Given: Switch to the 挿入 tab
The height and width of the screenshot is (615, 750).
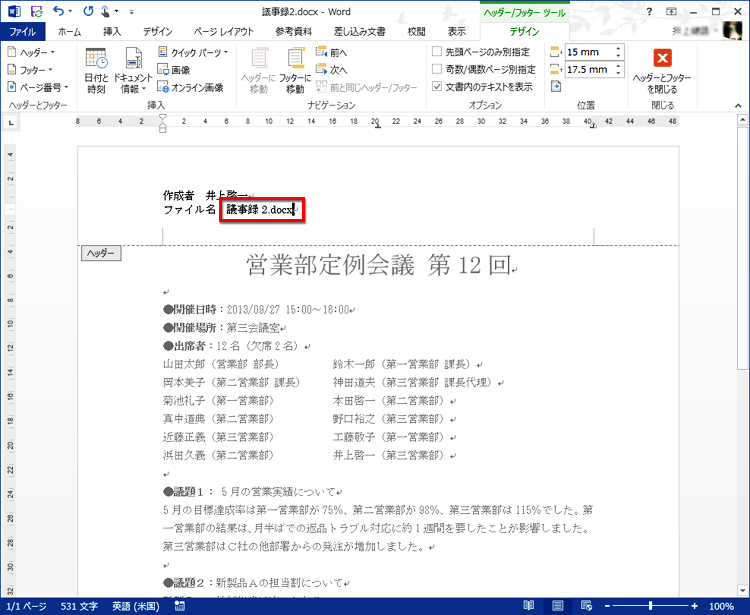Looking at the screenshot, I should (112, 32).
